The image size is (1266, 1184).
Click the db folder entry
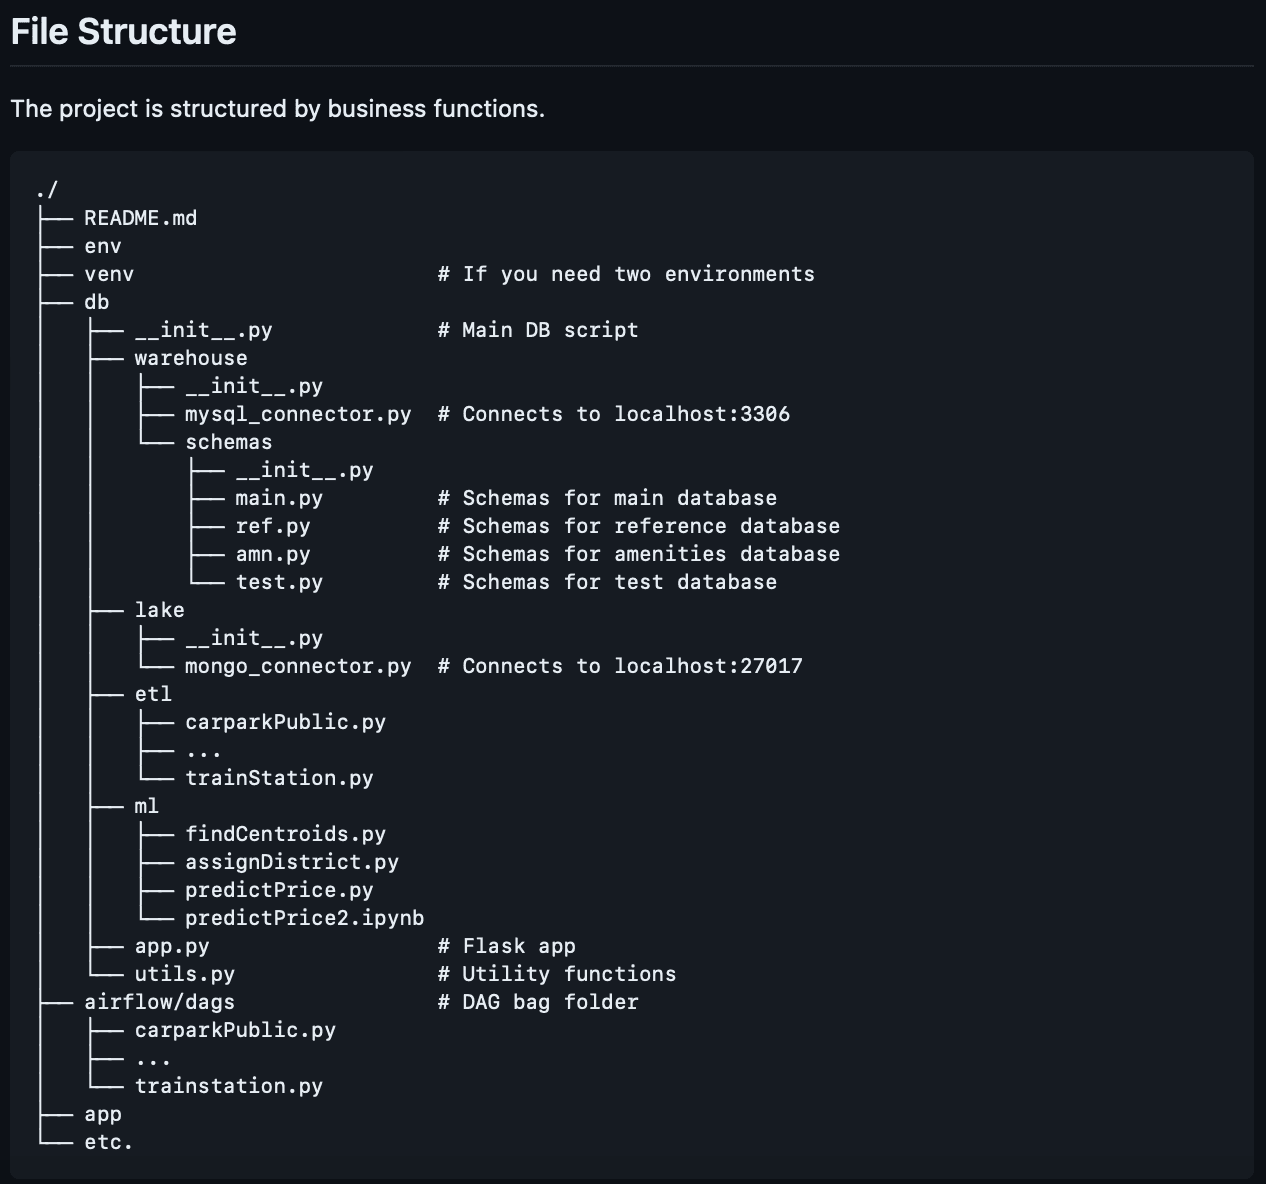pyautogui.click(x=95, y=301)
